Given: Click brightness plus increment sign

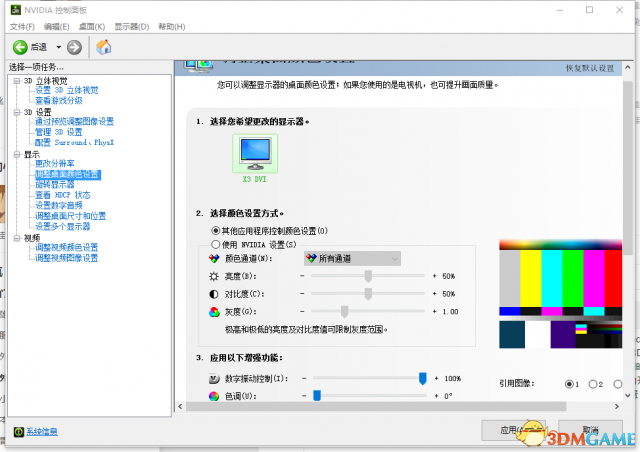Looking at the screenshot, I should [x=434, y=276].
